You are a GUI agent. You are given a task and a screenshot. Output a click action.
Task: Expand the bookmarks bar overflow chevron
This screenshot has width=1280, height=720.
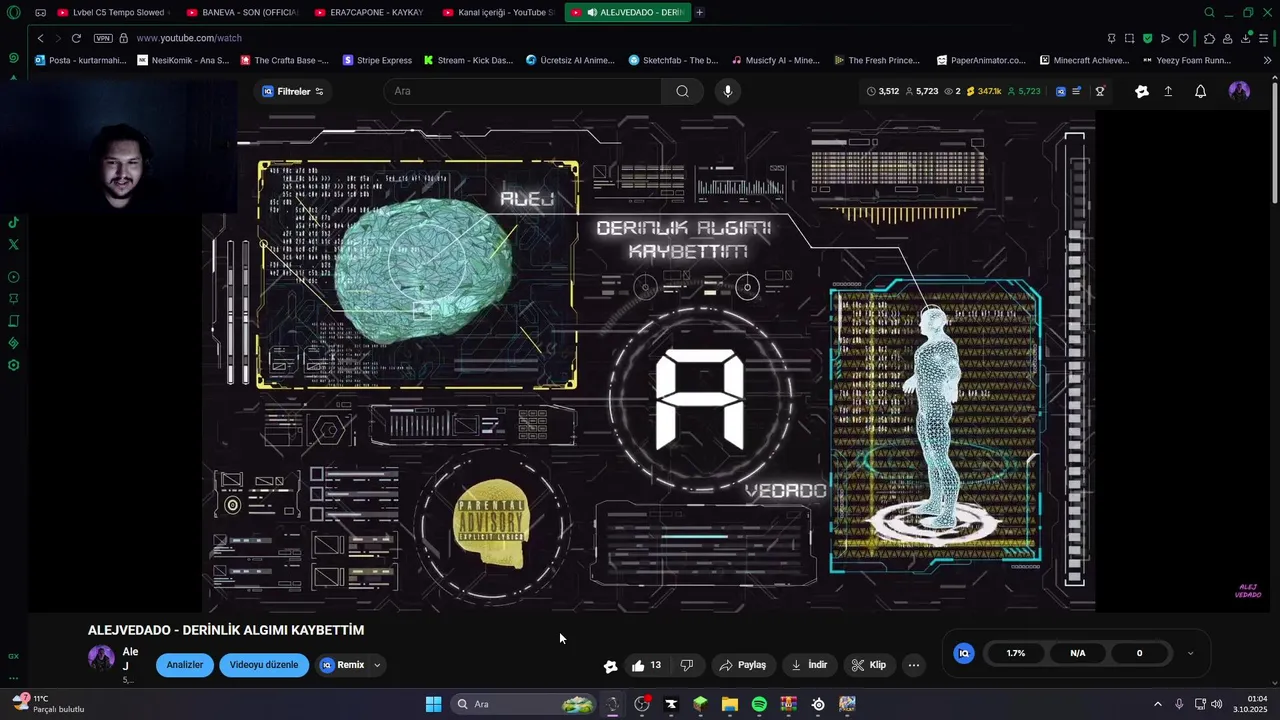1268,60
